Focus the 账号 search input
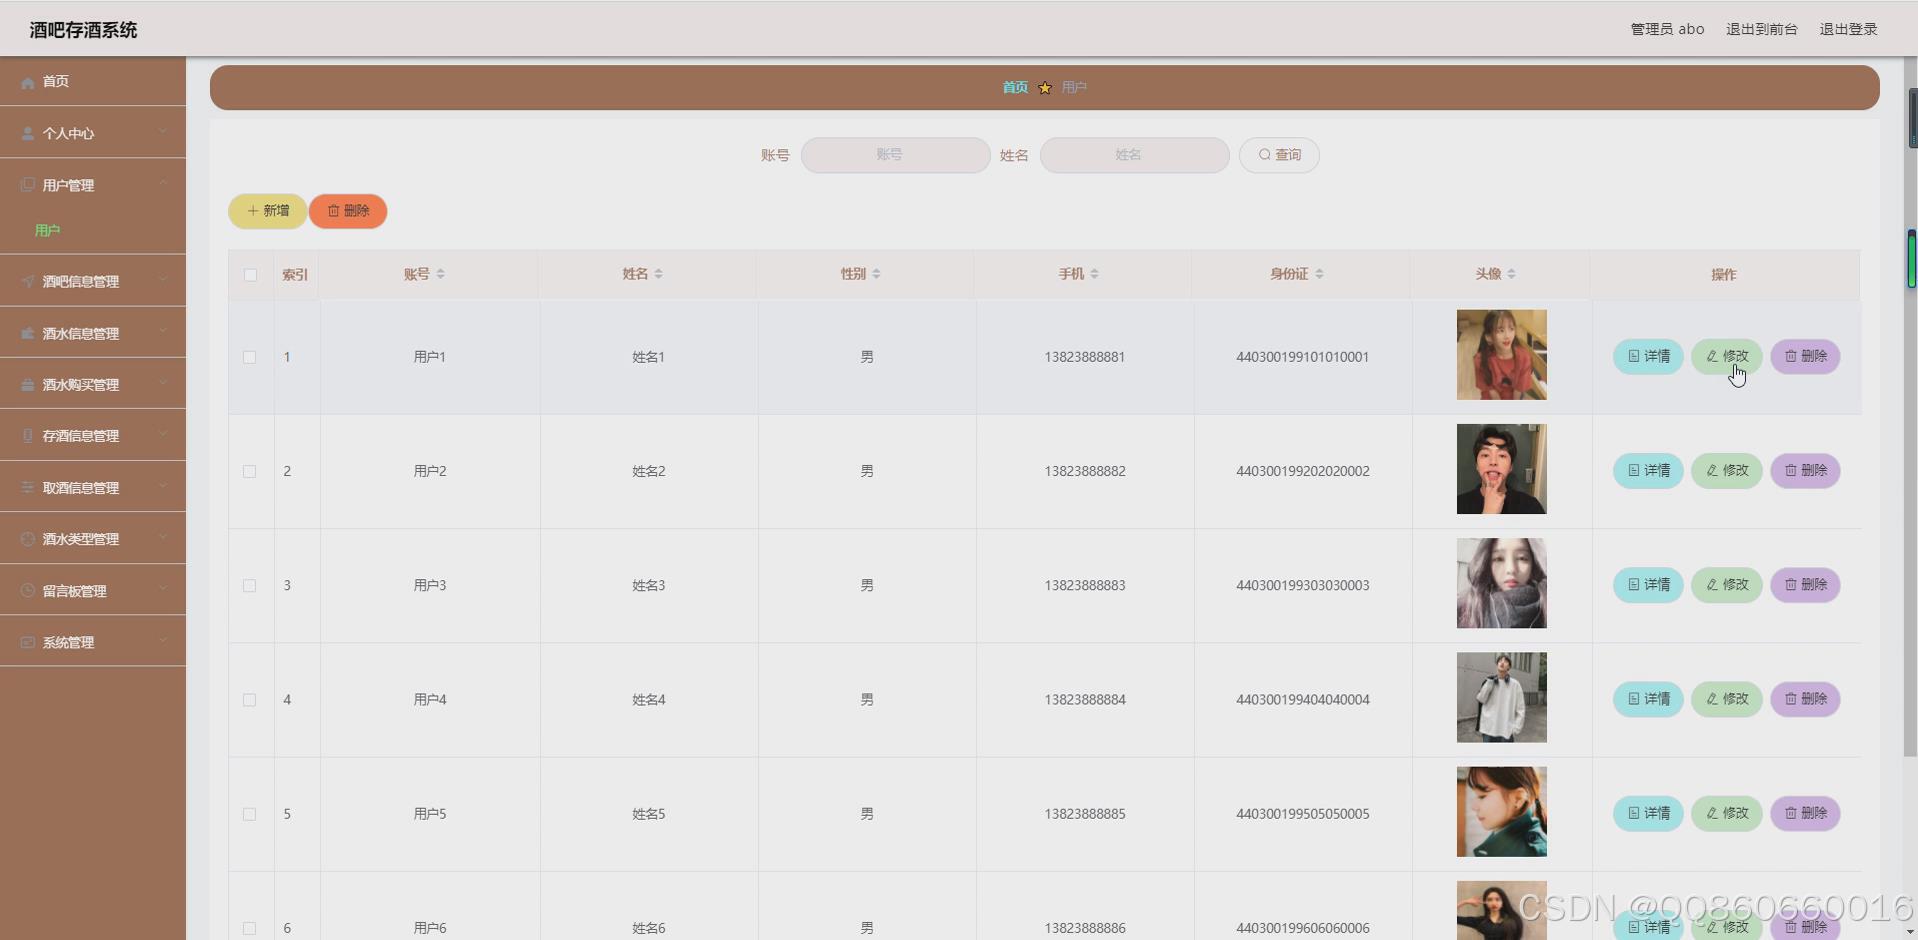Viewport: 1918px width, 940px height. pos(895,155)
